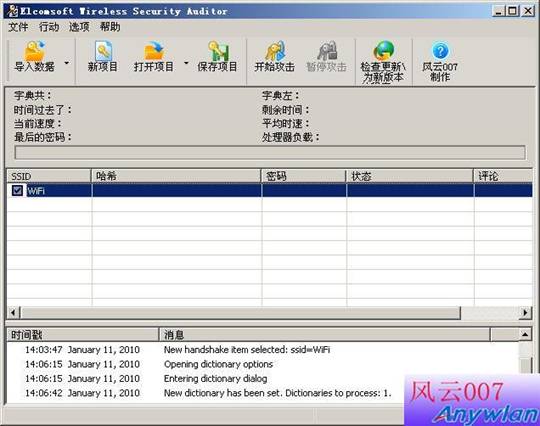Image resolution: width=540 pixels, height=426 pixels.
Task: Select the WiFi row text in SSID list
Action: [x=36, y=190]
